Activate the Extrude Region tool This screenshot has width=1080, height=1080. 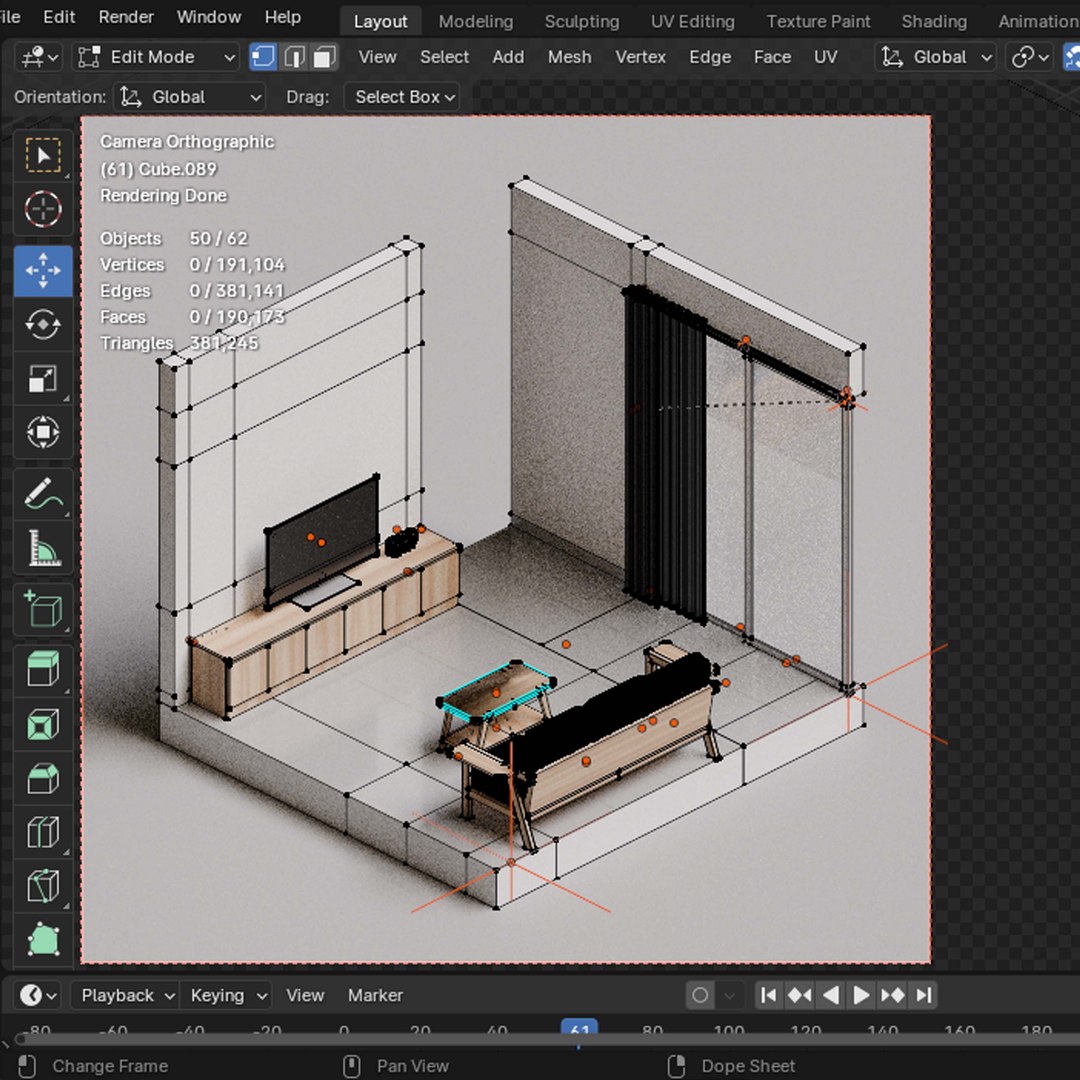tap(43, 669)
